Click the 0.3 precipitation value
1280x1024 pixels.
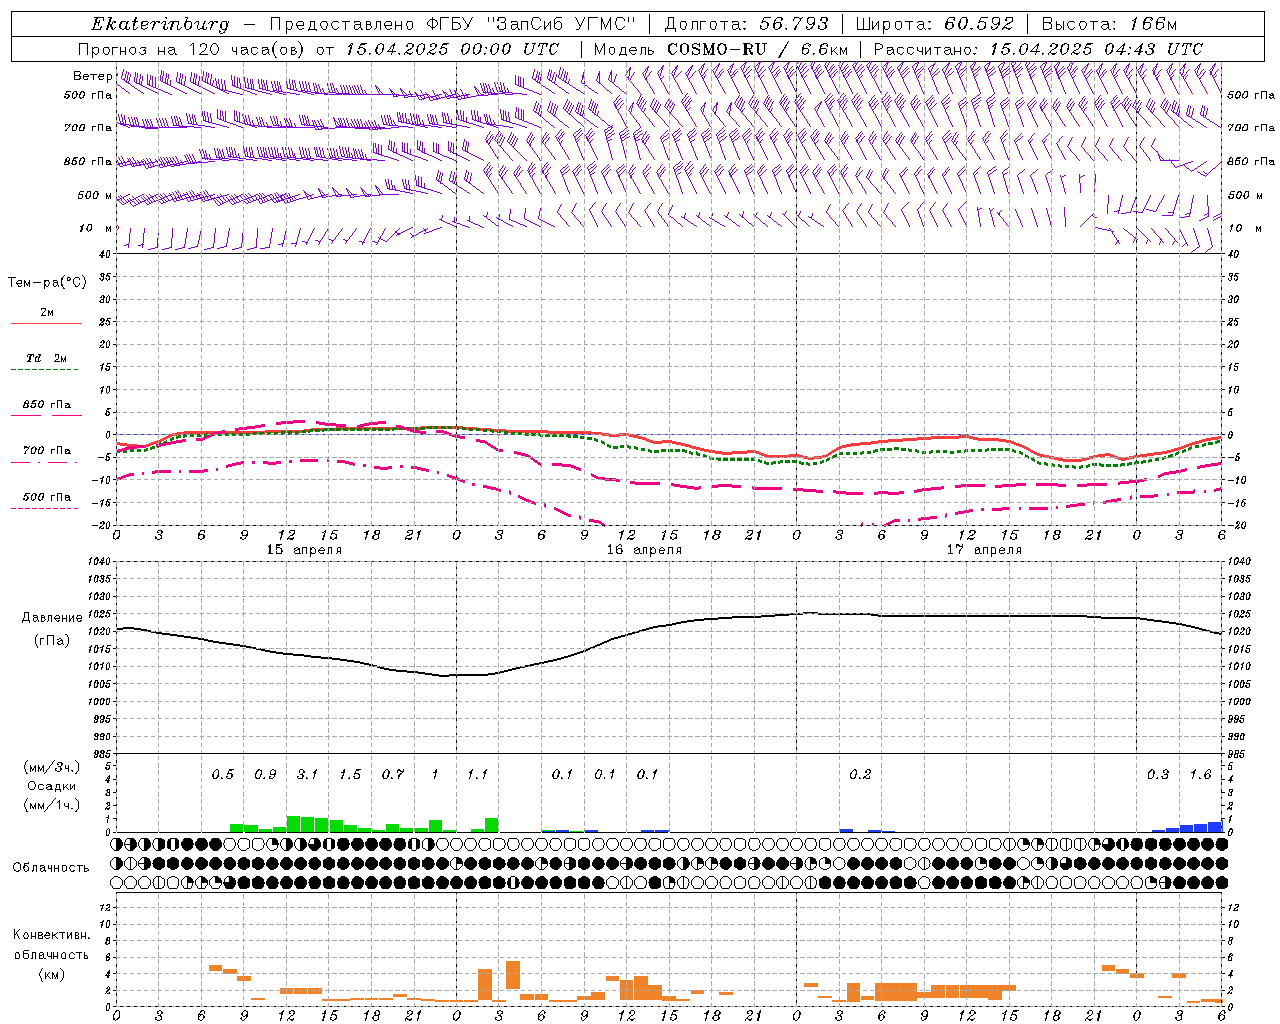pos(1158,775)
